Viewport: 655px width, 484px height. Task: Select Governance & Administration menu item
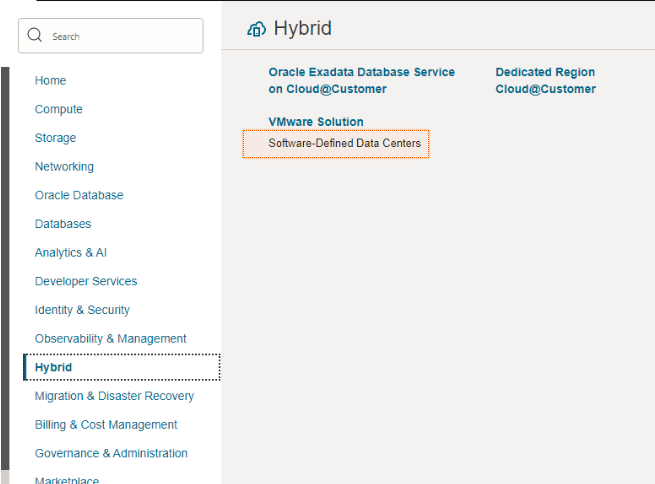coord(111,453)
